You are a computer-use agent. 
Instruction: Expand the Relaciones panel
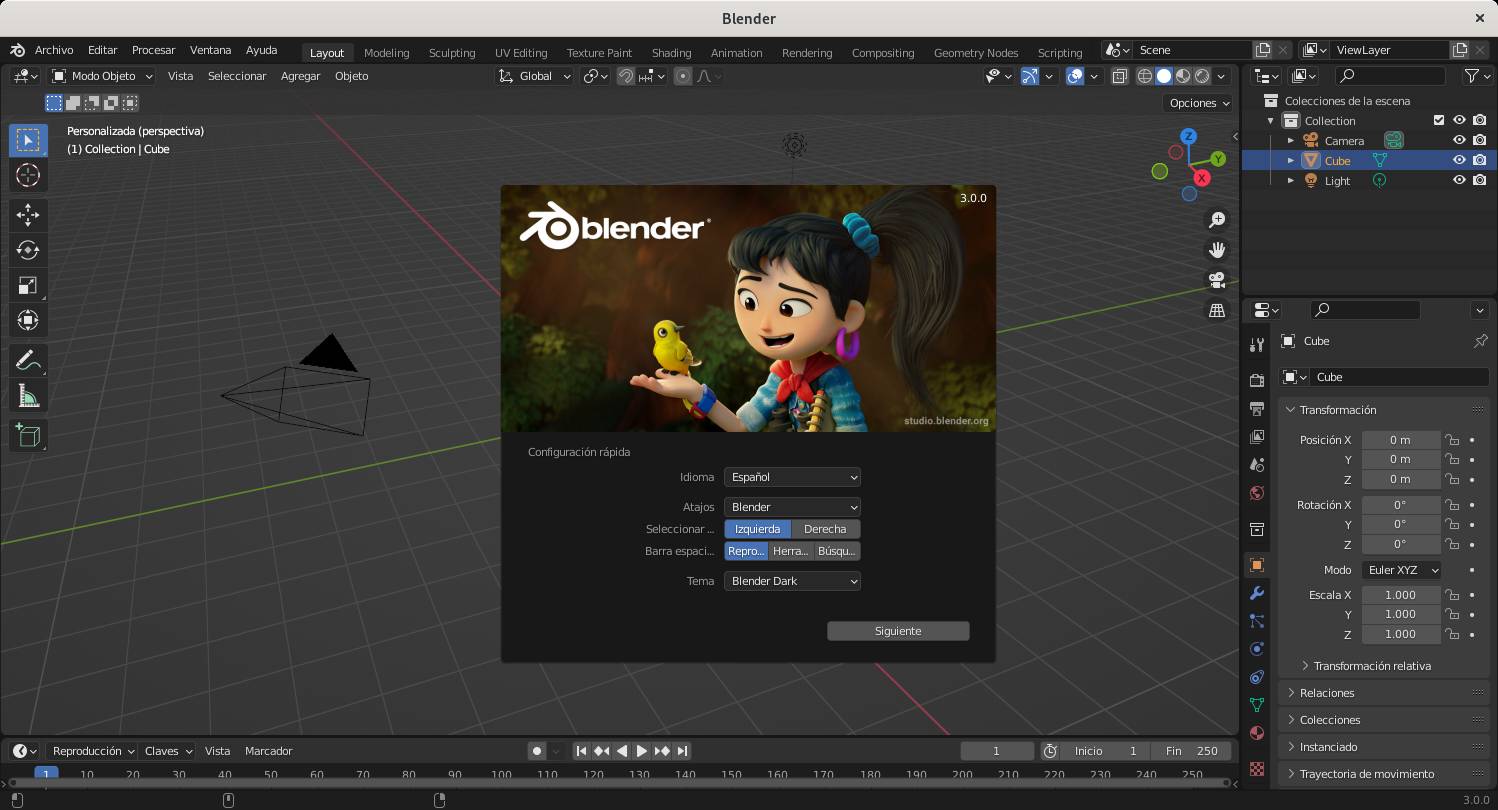(x=1327, y=693)
